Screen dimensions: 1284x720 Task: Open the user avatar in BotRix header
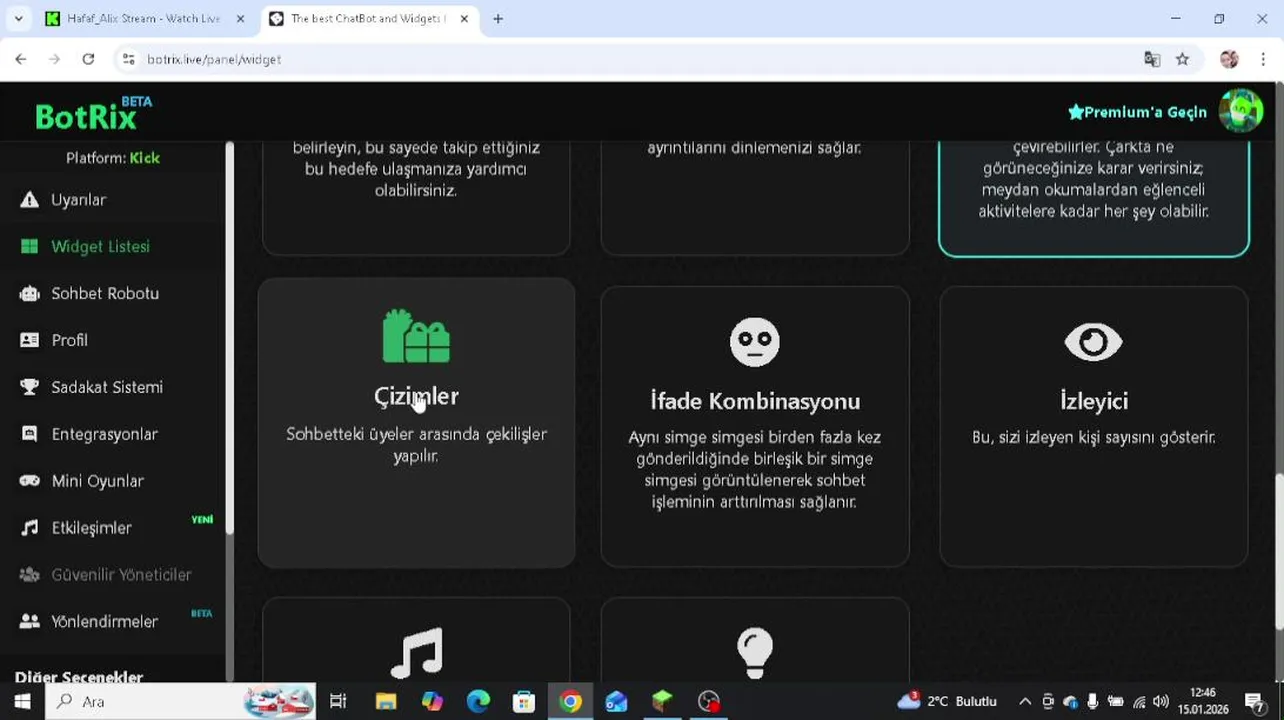(1241, 111)
